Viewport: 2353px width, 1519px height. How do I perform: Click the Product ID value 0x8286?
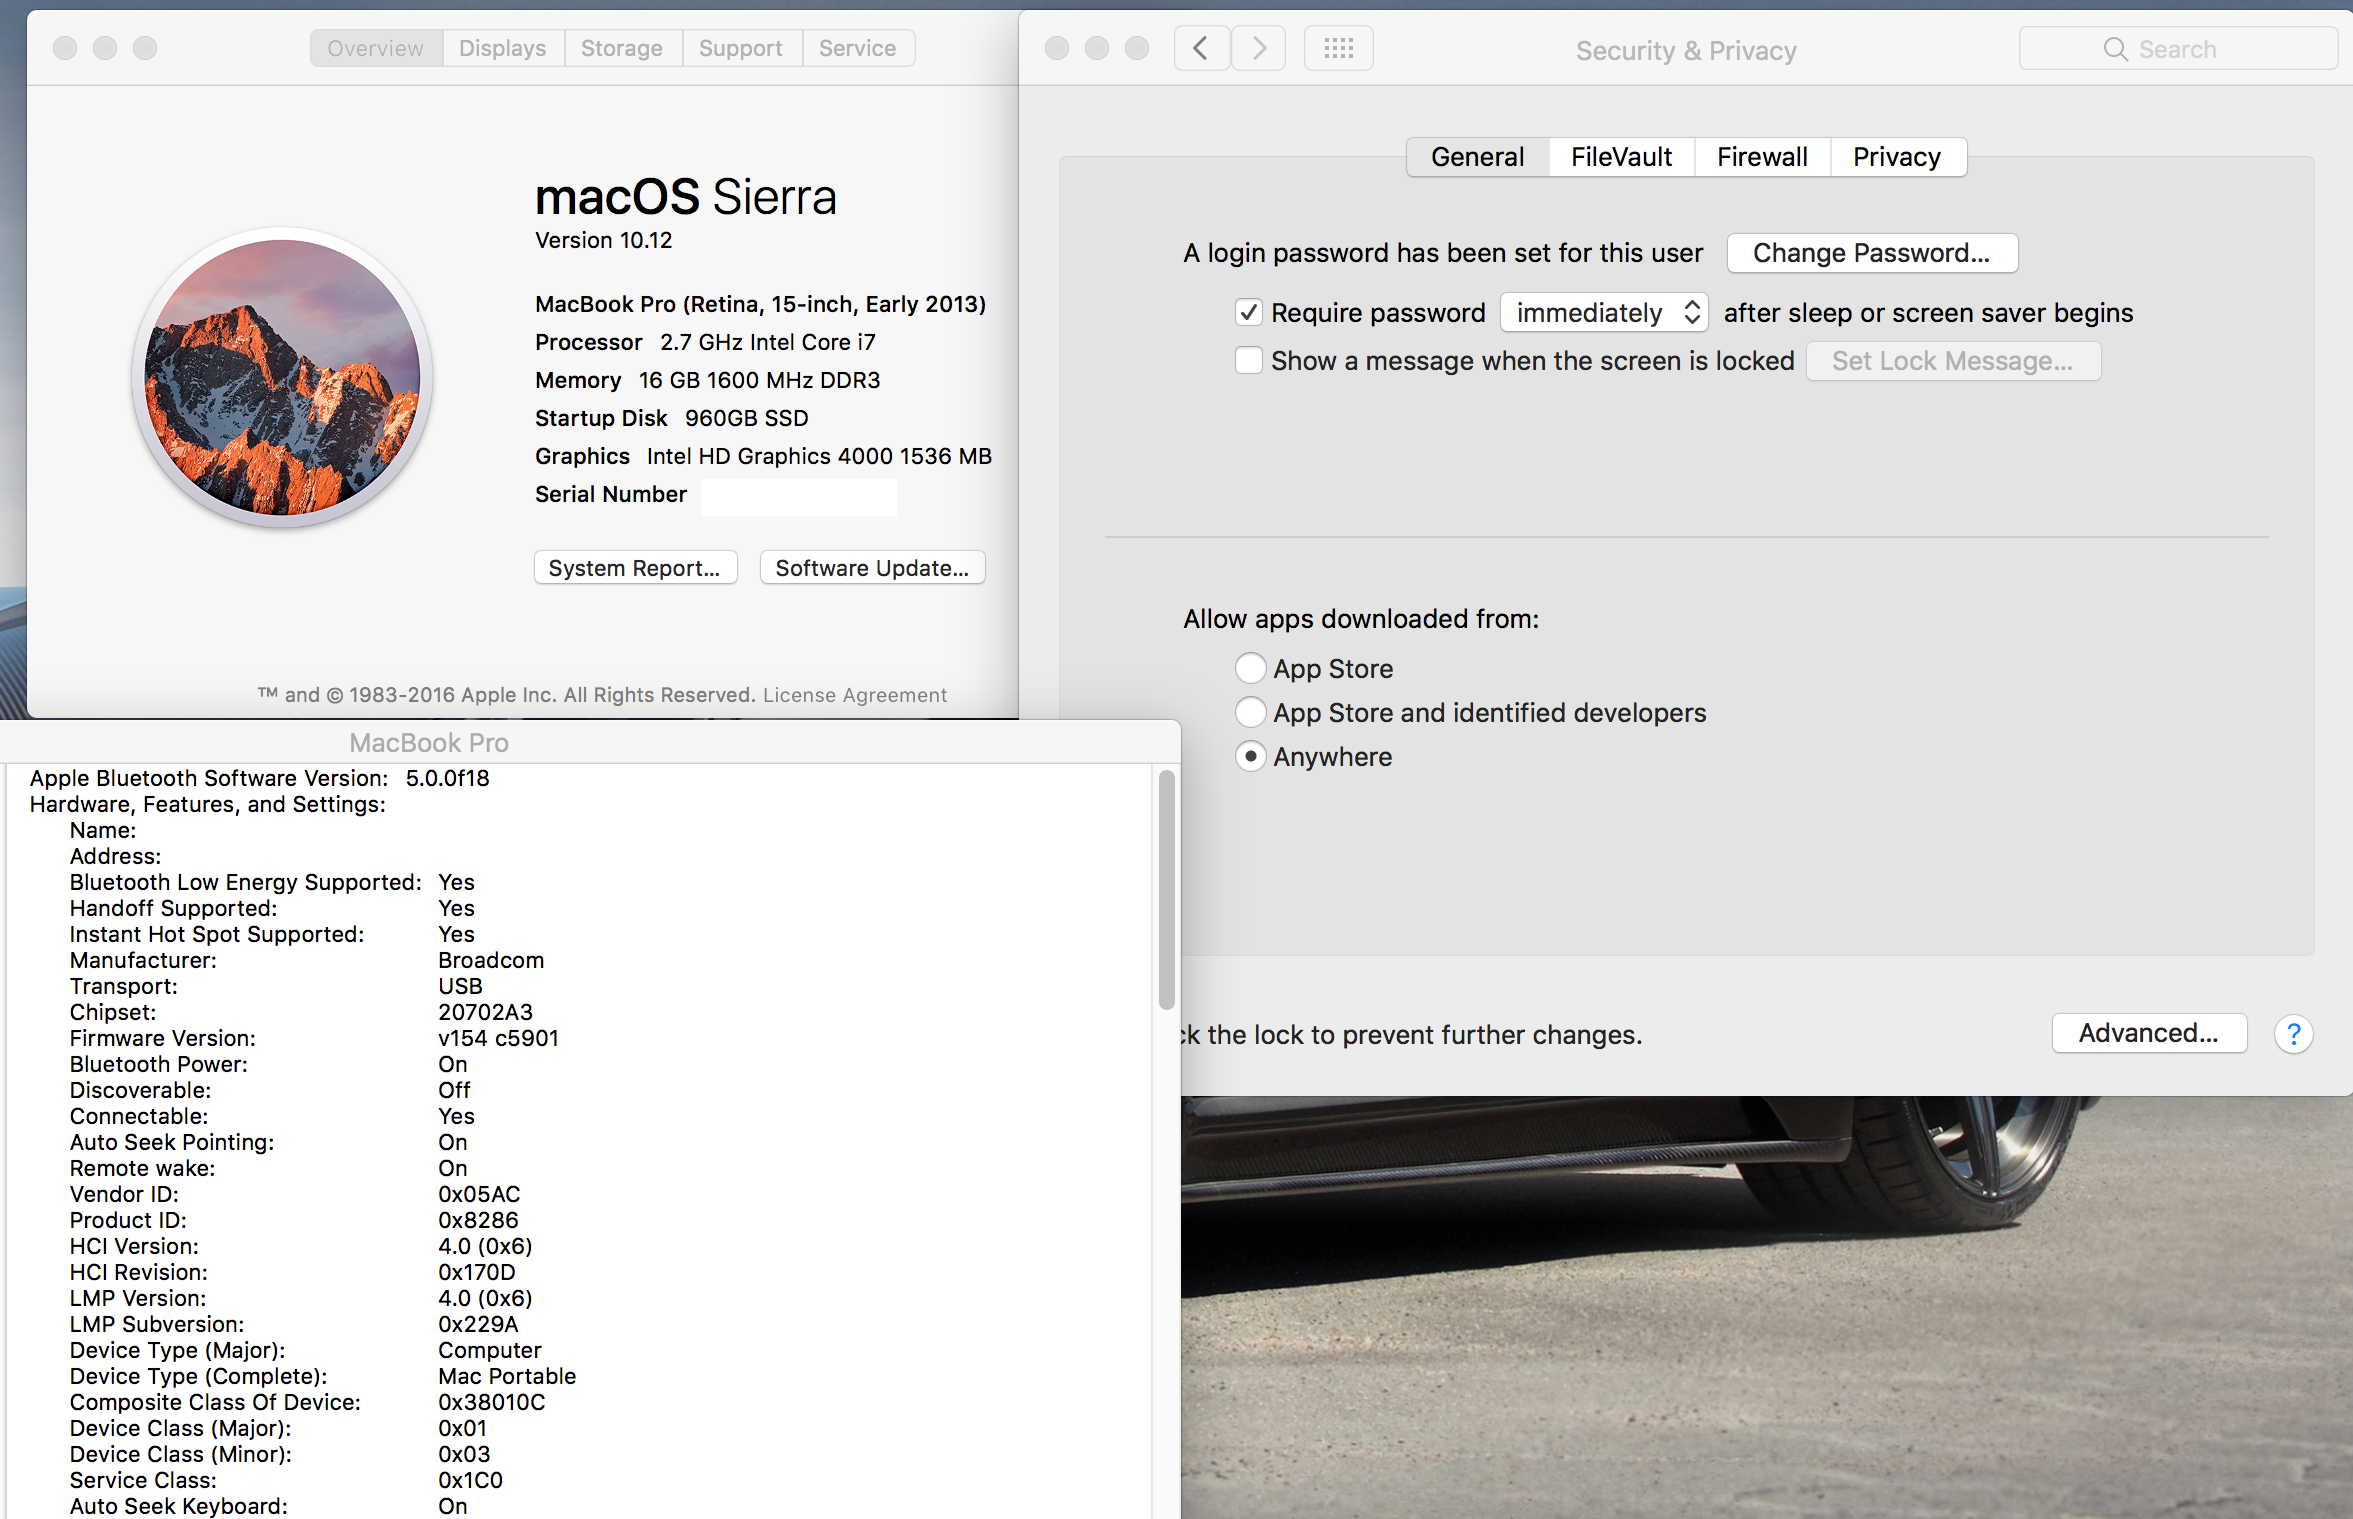point(478,1220)
